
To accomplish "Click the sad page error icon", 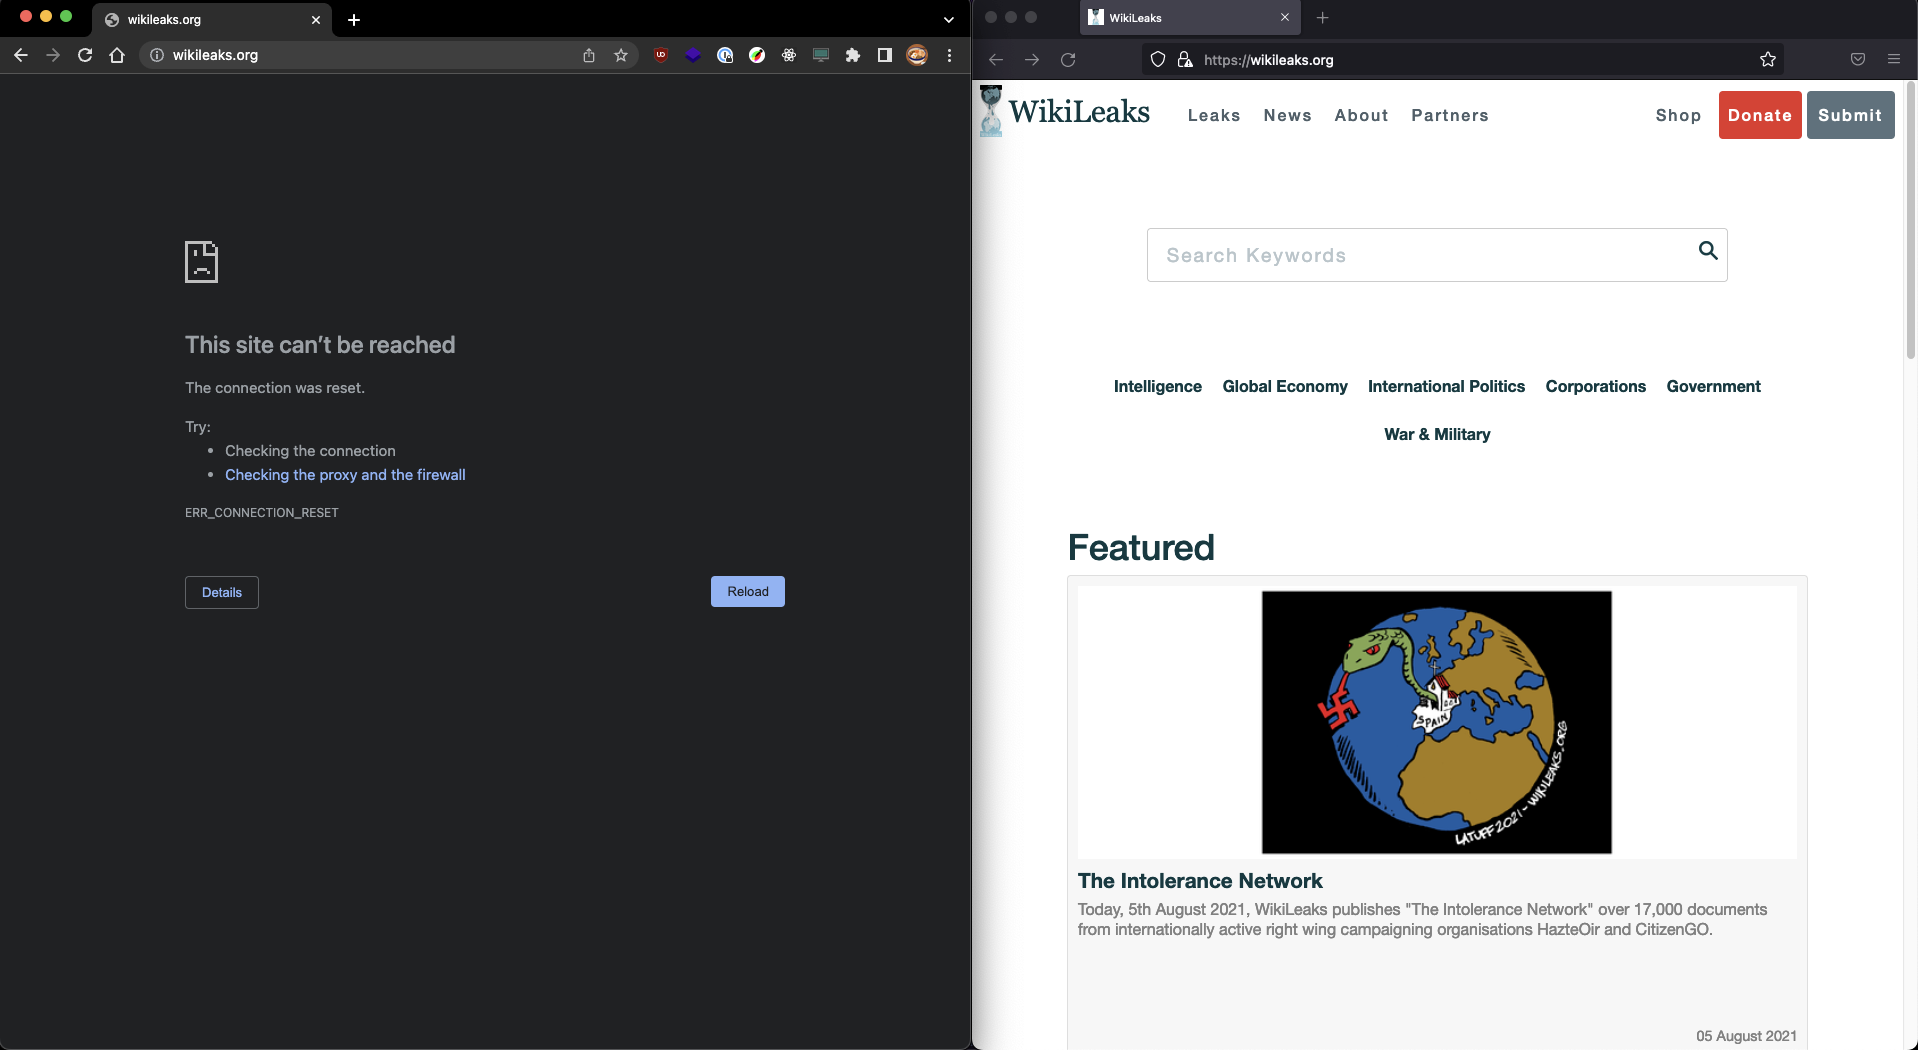I will (201, 262).
